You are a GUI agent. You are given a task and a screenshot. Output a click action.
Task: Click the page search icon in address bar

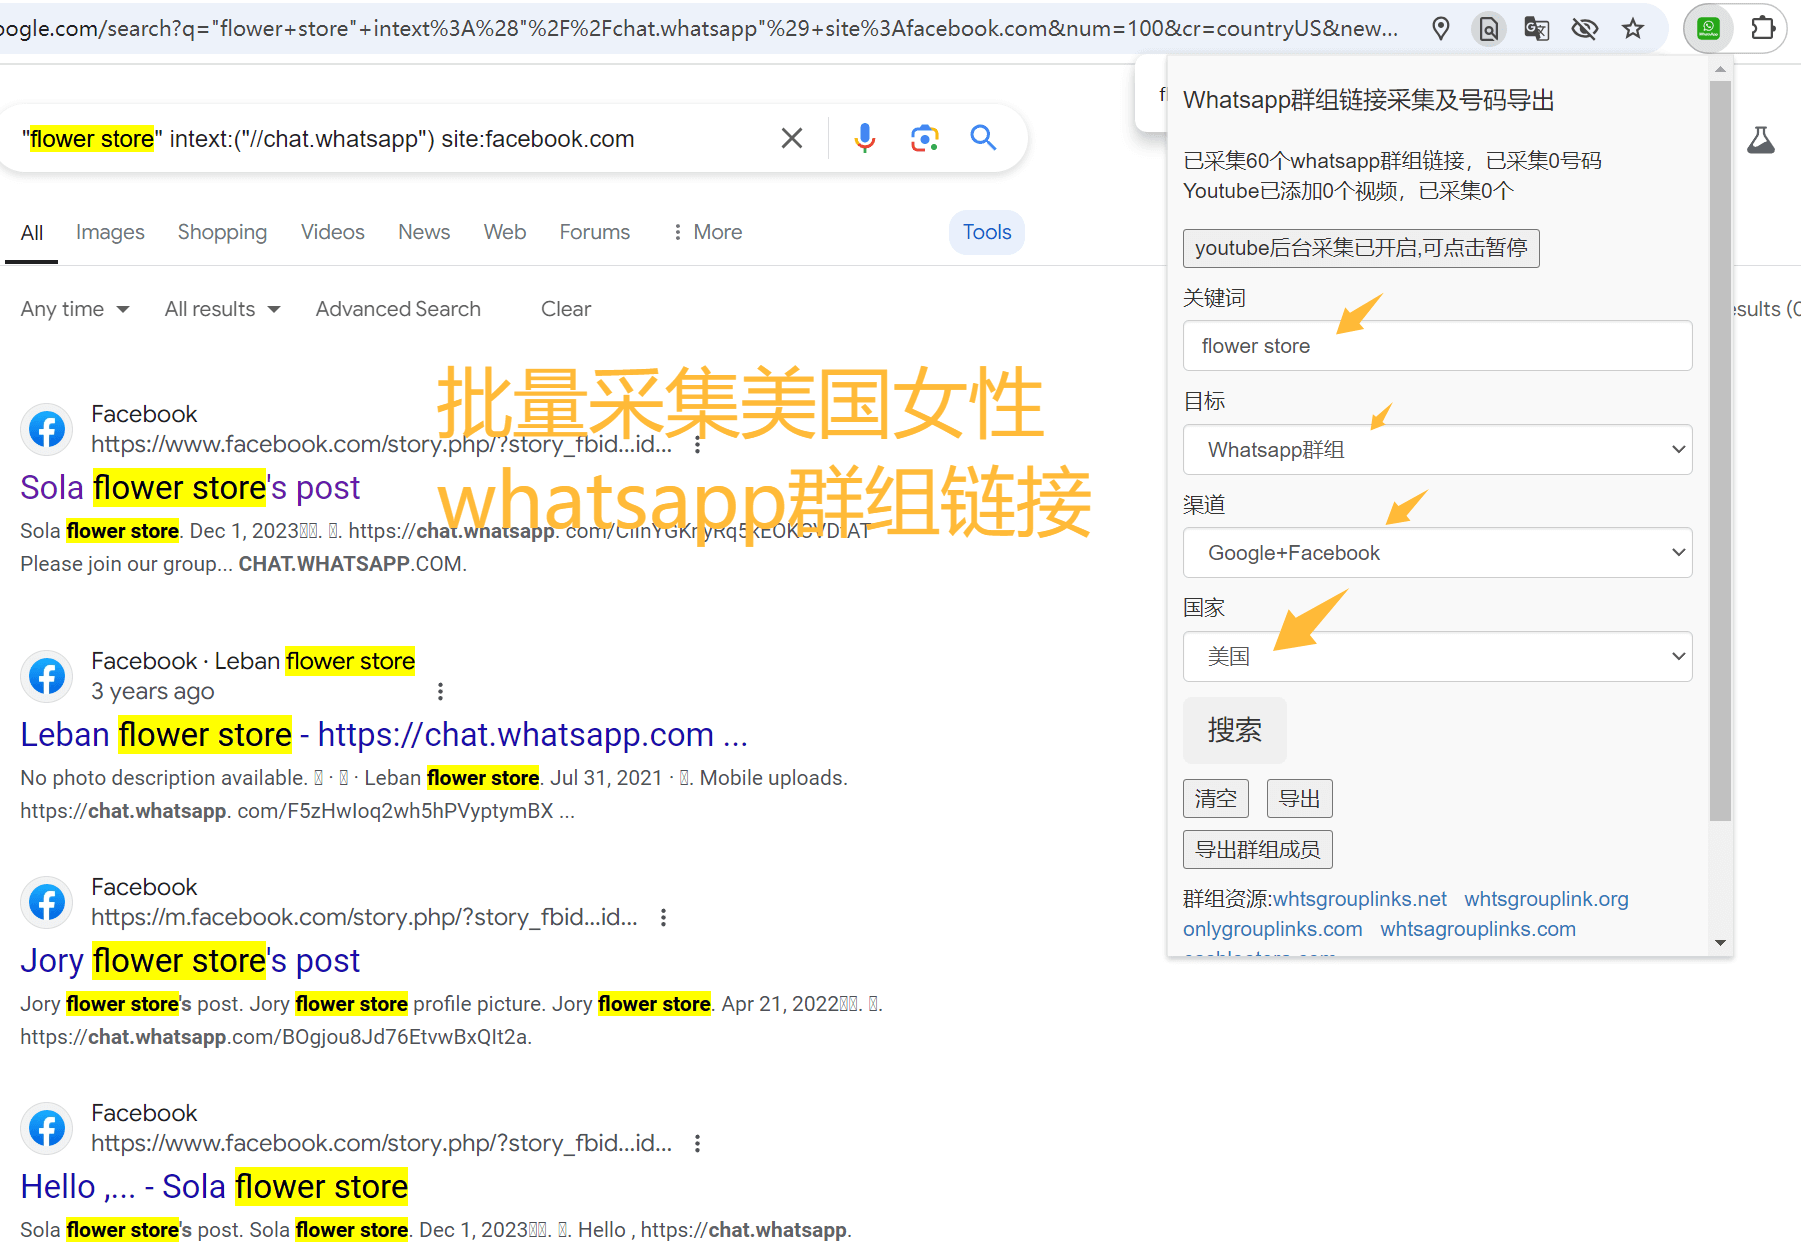(1489, 28)
